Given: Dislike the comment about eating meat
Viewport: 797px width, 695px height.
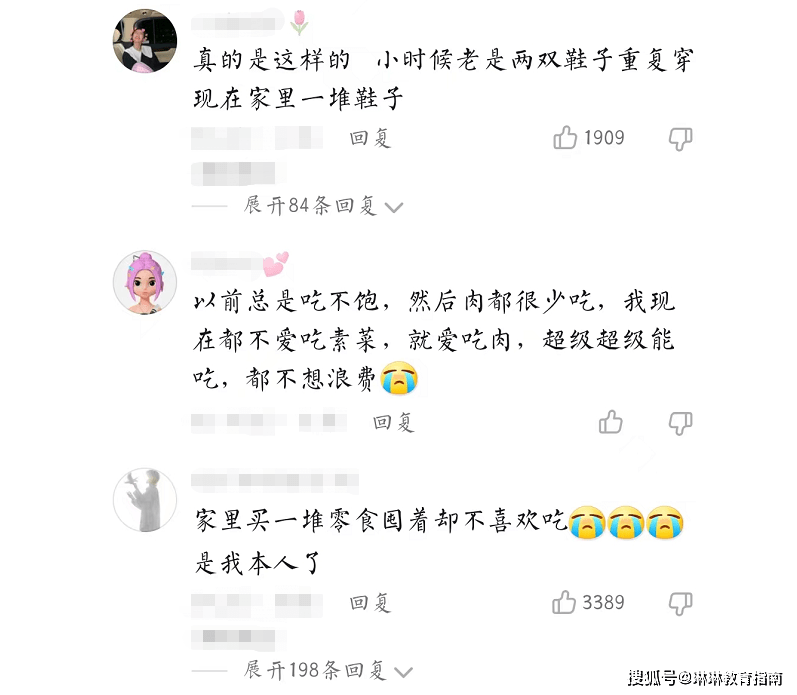Looking at the screenshot, I should (681, 423).
